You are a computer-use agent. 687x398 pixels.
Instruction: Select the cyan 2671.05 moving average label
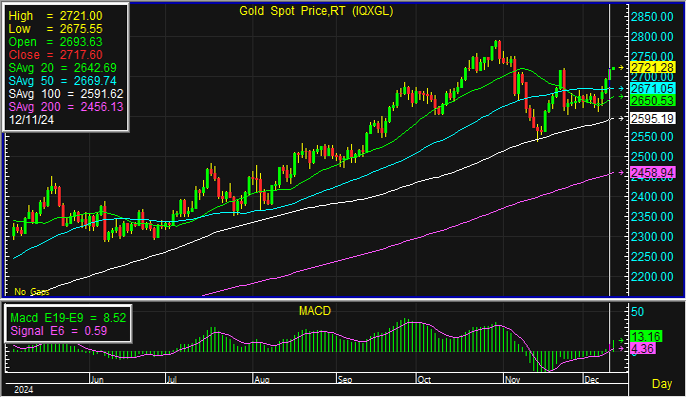(652, 89)
